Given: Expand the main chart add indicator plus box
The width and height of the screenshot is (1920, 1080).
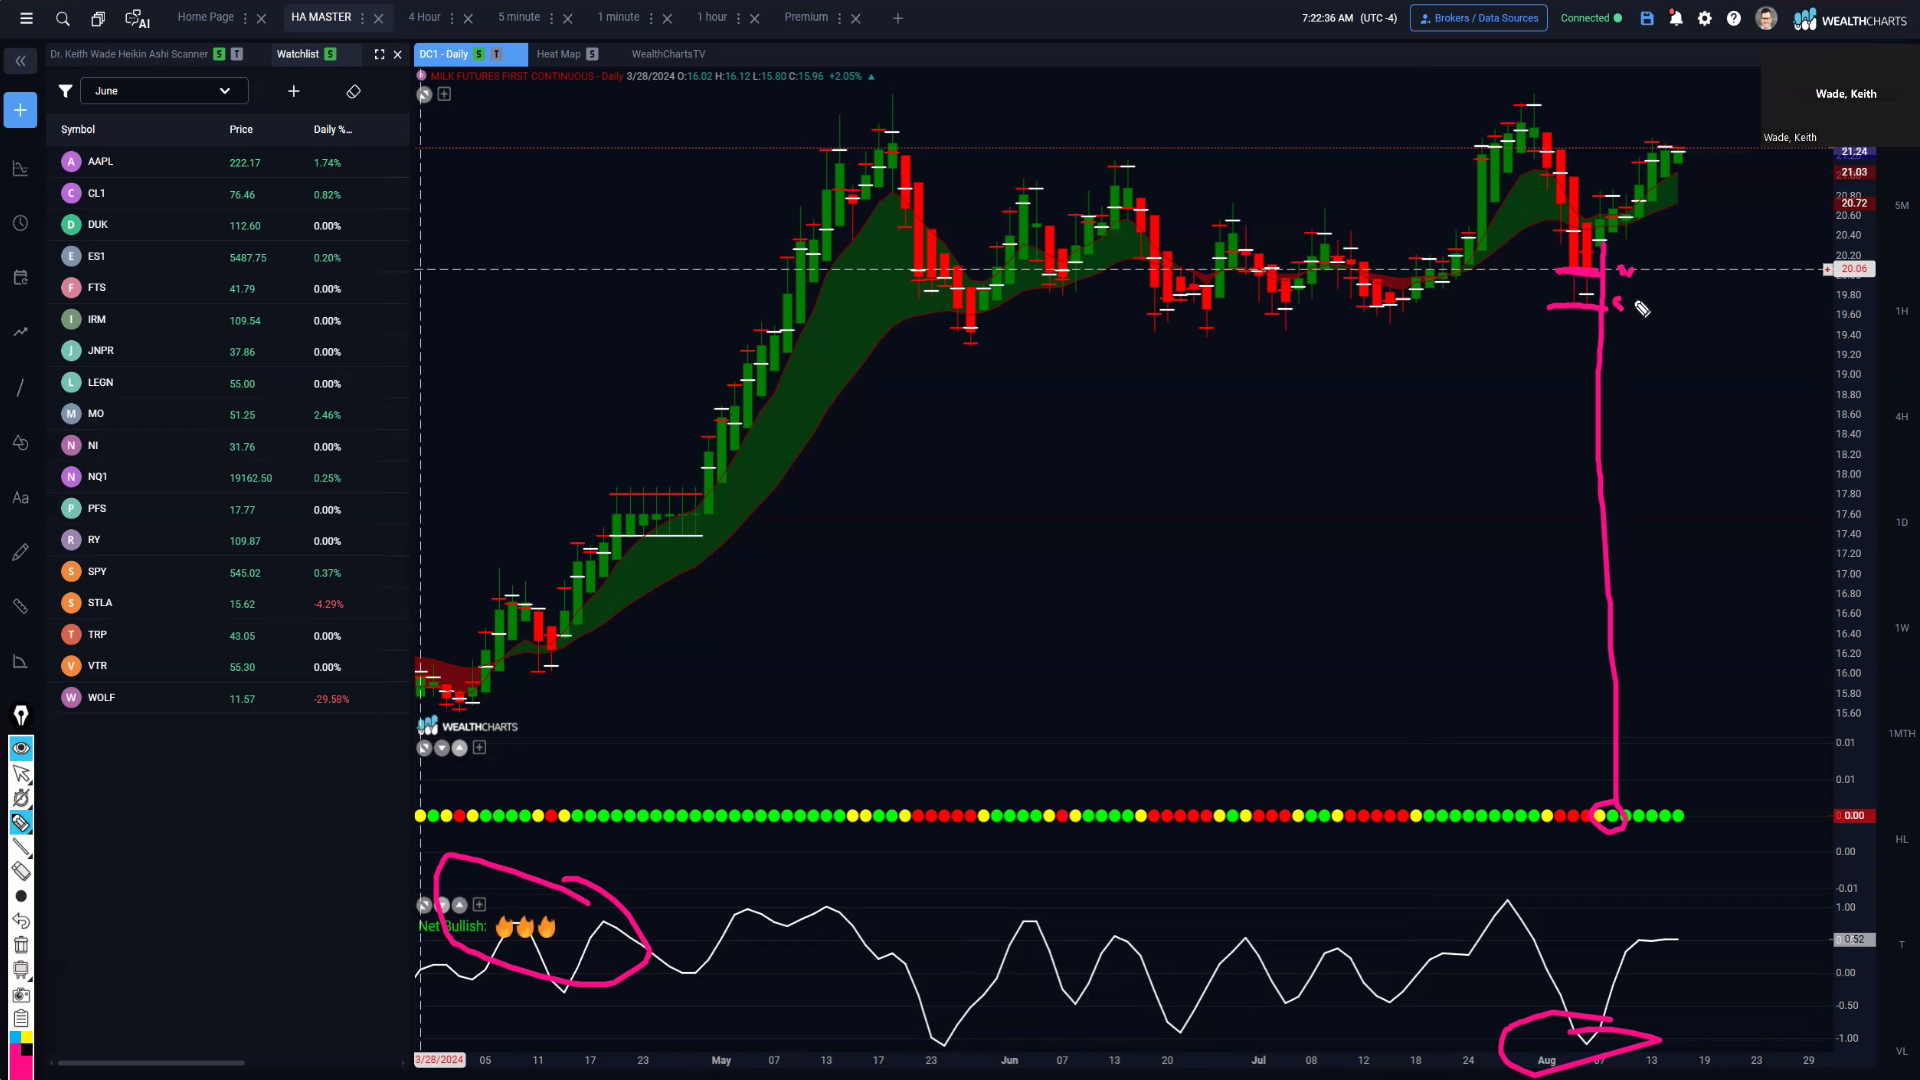Looking at the screenshot, I should (444, 94).
